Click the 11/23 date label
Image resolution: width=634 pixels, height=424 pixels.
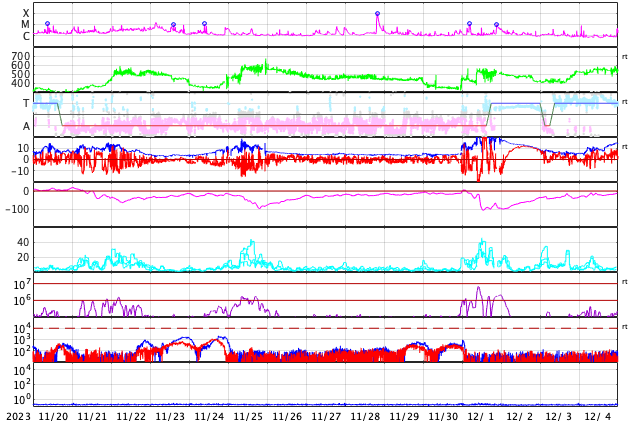170,416
